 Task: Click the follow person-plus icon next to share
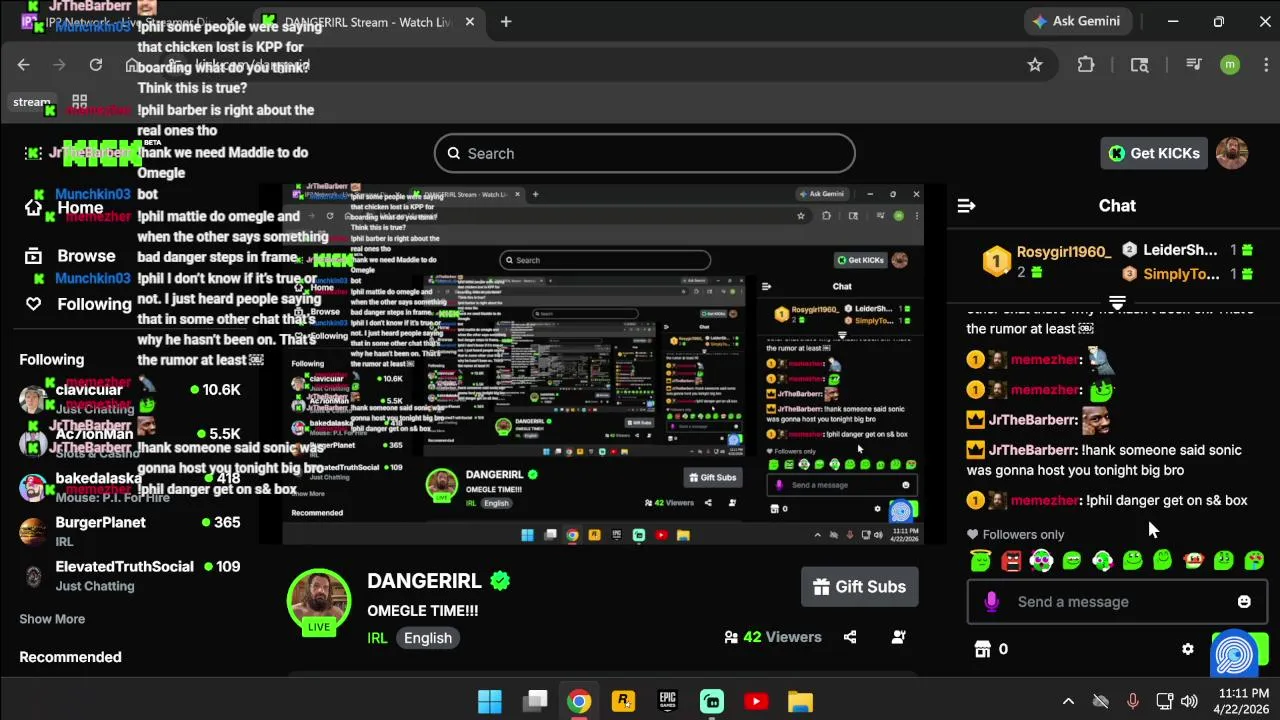(898, 637)
